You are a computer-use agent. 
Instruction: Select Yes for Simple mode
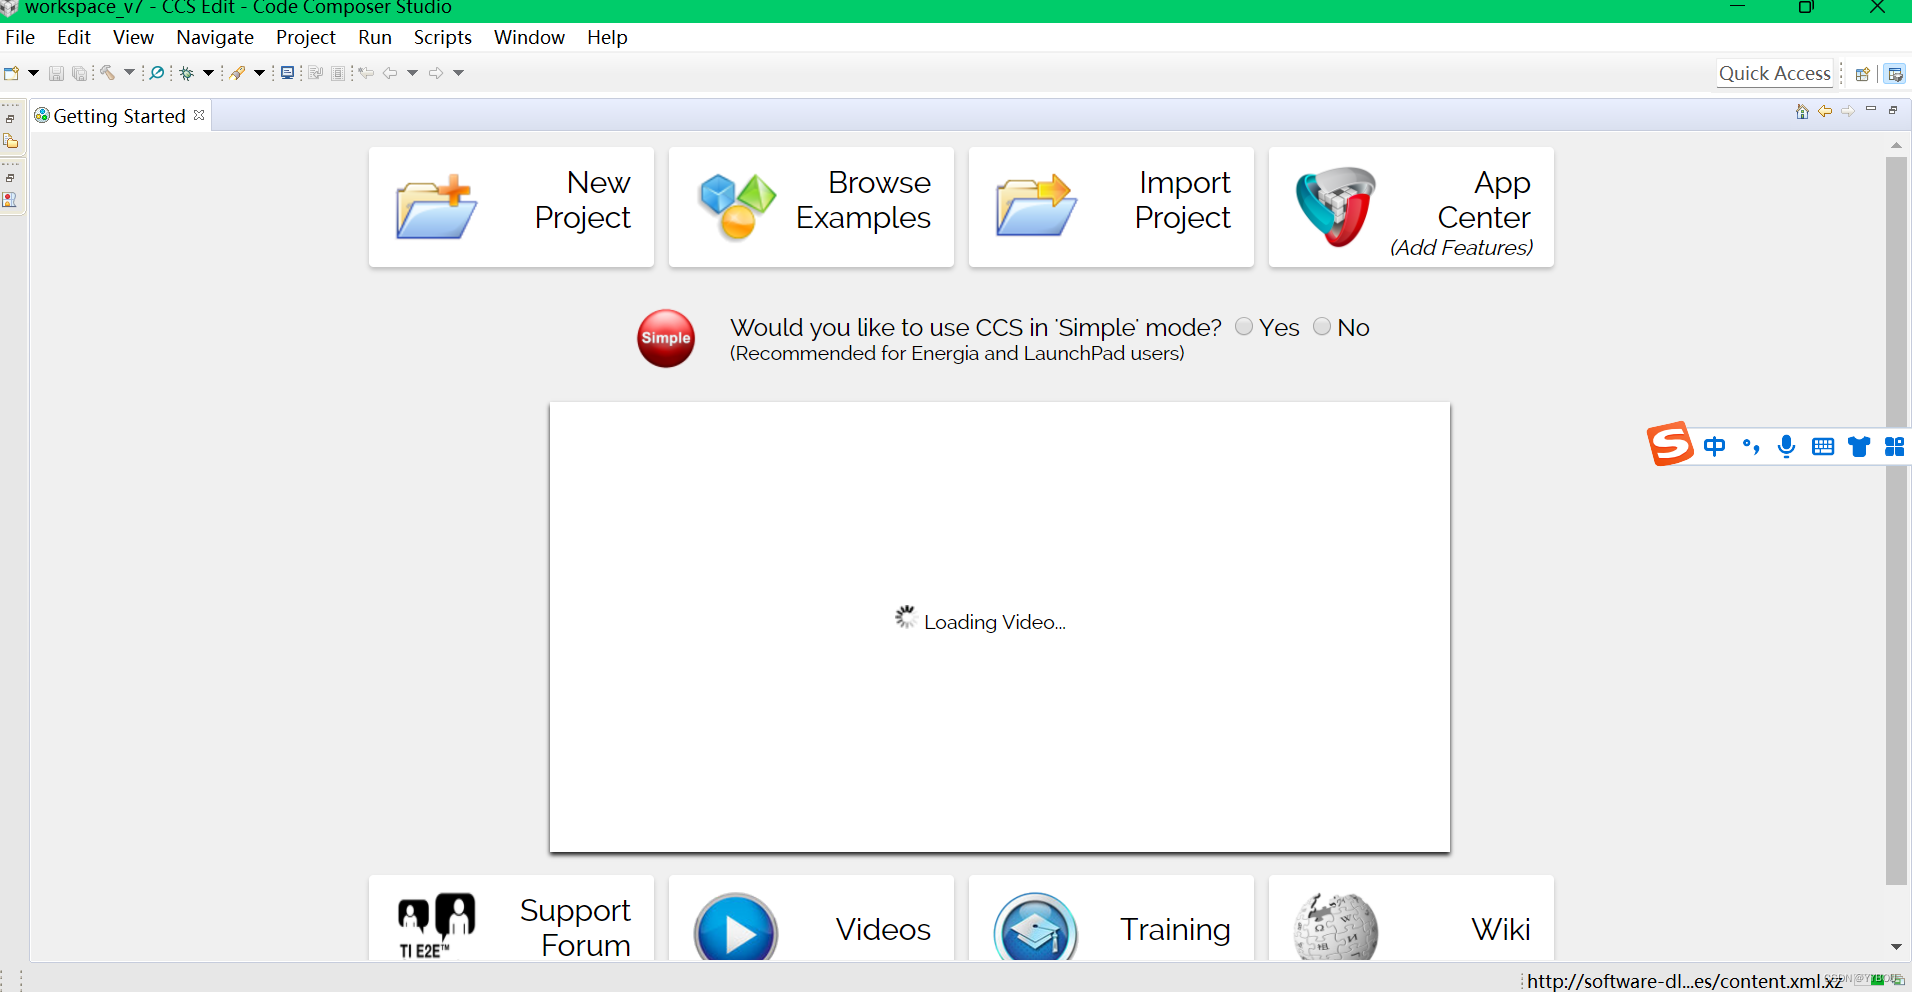[1244, 326]
